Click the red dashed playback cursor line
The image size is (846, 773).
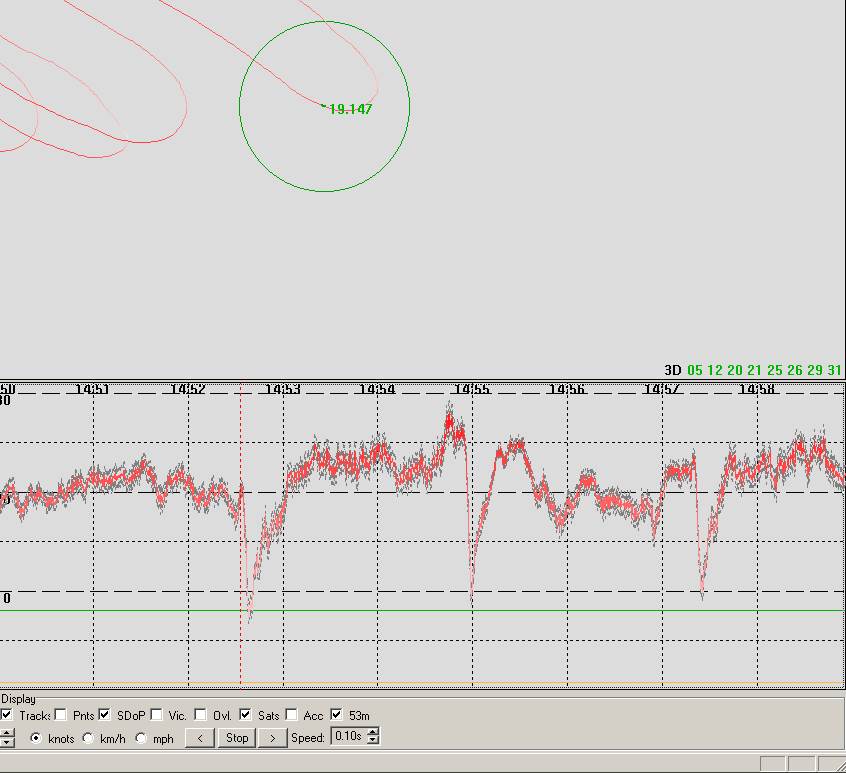pos(241,500)
